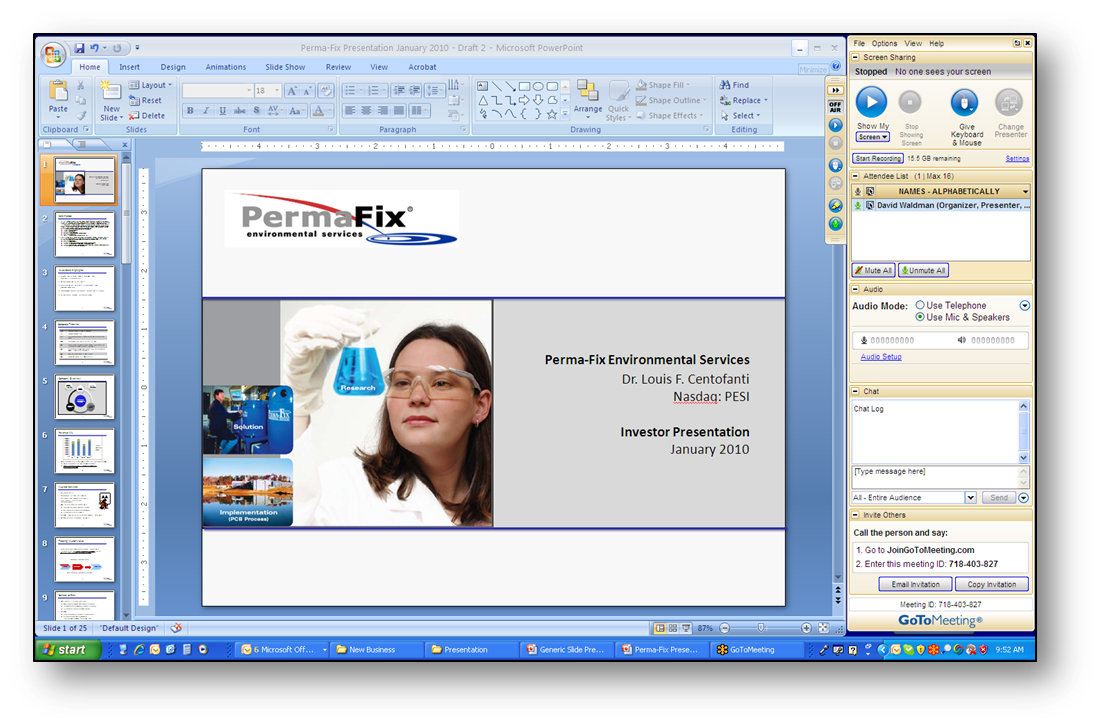The width and height of the screenshot is (1102, 727).
Task: Click the drawing highlighter icon in mini toolbar
Action: click(835, 205)
